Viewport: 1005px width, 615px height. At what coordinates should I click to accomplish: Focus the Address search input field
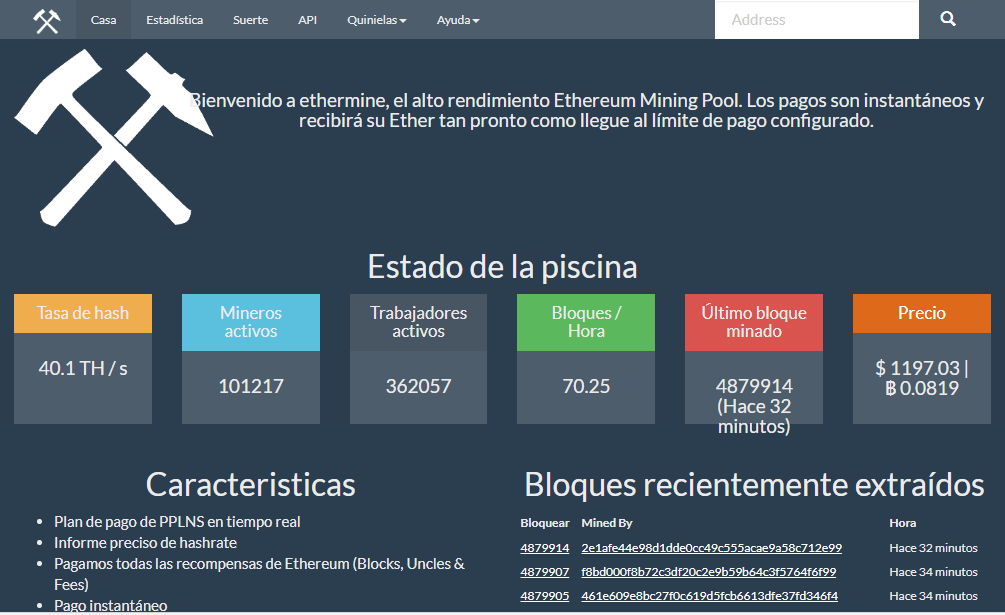[x=817, y=20]
